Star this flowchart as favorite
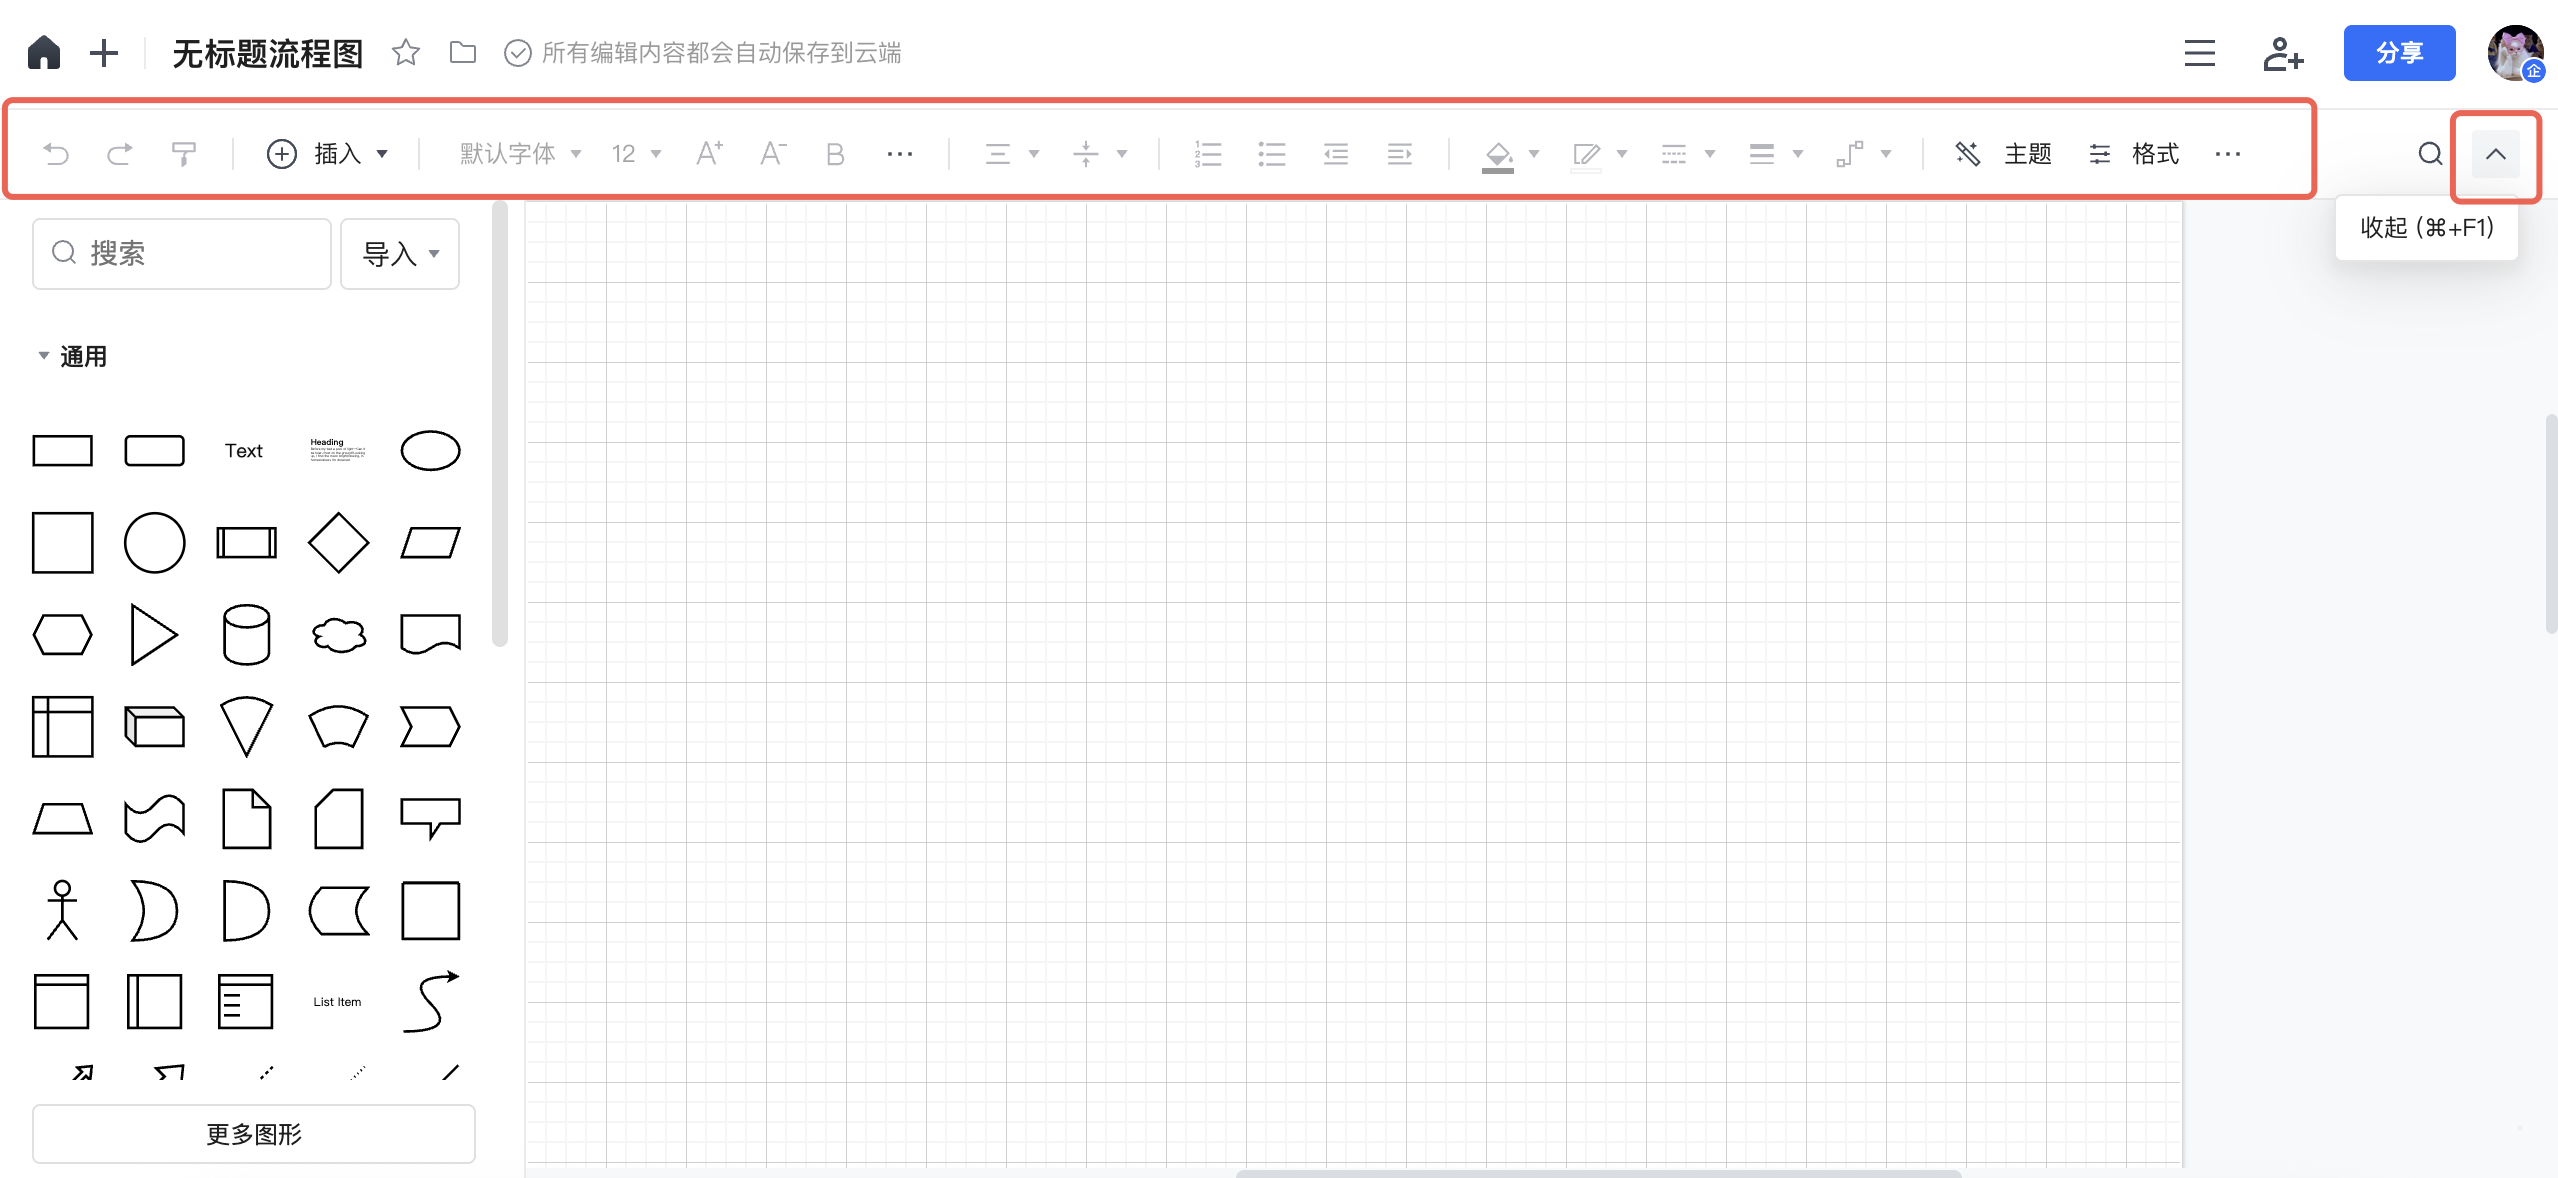The image size is (2558, 1178). [405, 52]
